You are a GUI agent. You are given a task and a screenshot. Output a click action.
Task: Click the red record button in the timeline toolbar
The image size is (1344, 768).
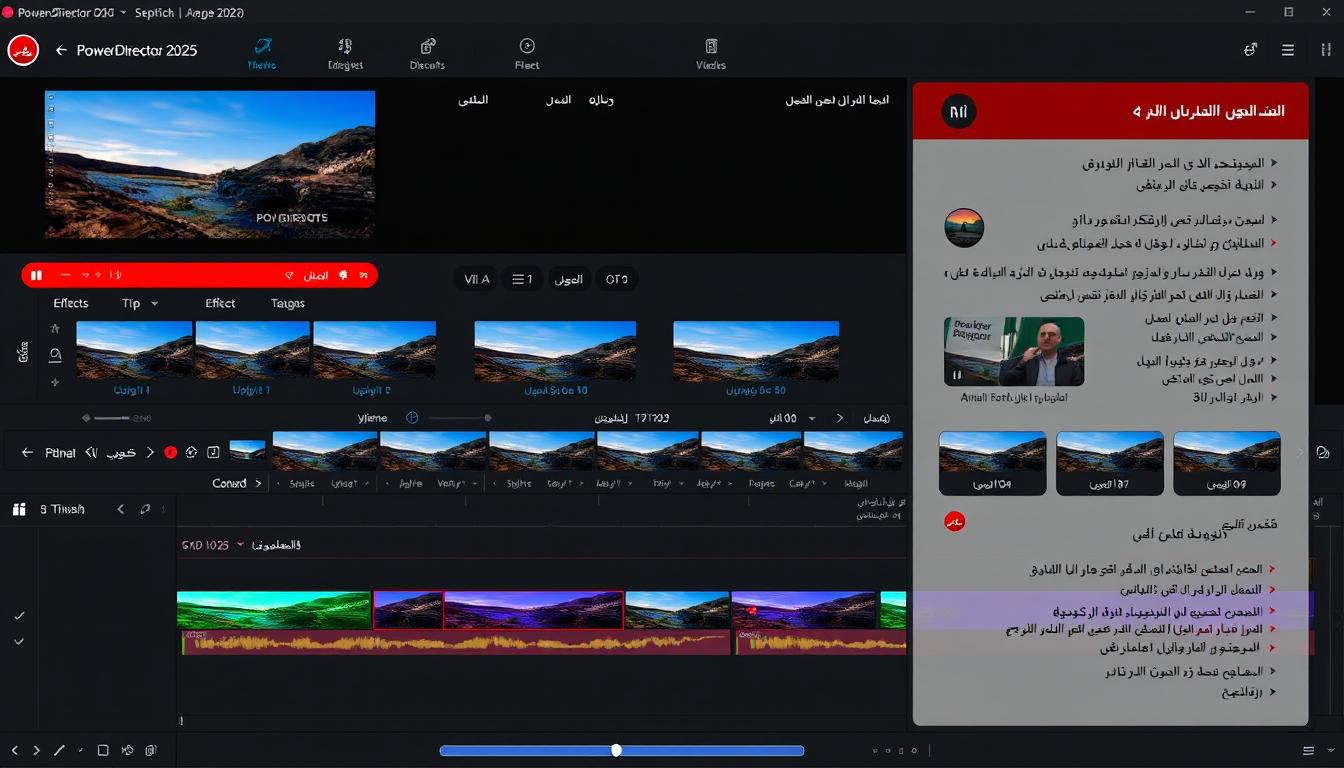tap(170, 453)
